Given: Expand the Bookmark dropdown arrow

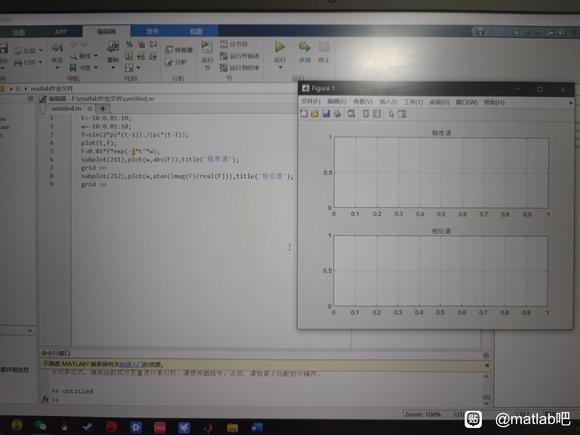Looking at the screenshot, I should click(96, 68).
